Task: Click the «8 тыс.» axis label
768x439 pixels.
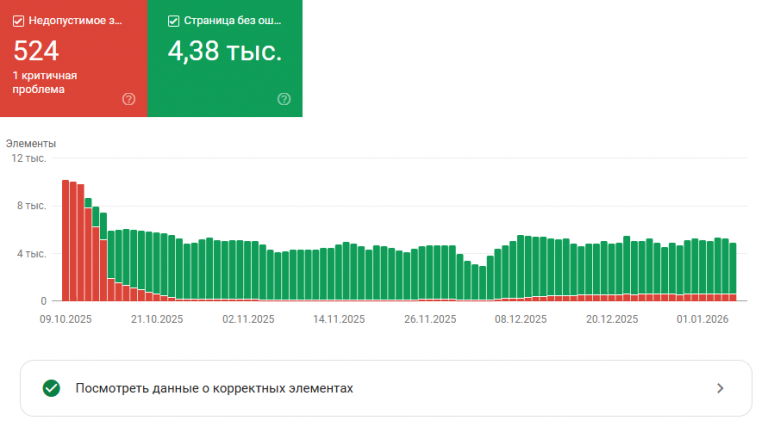Action: click(32, 206)
